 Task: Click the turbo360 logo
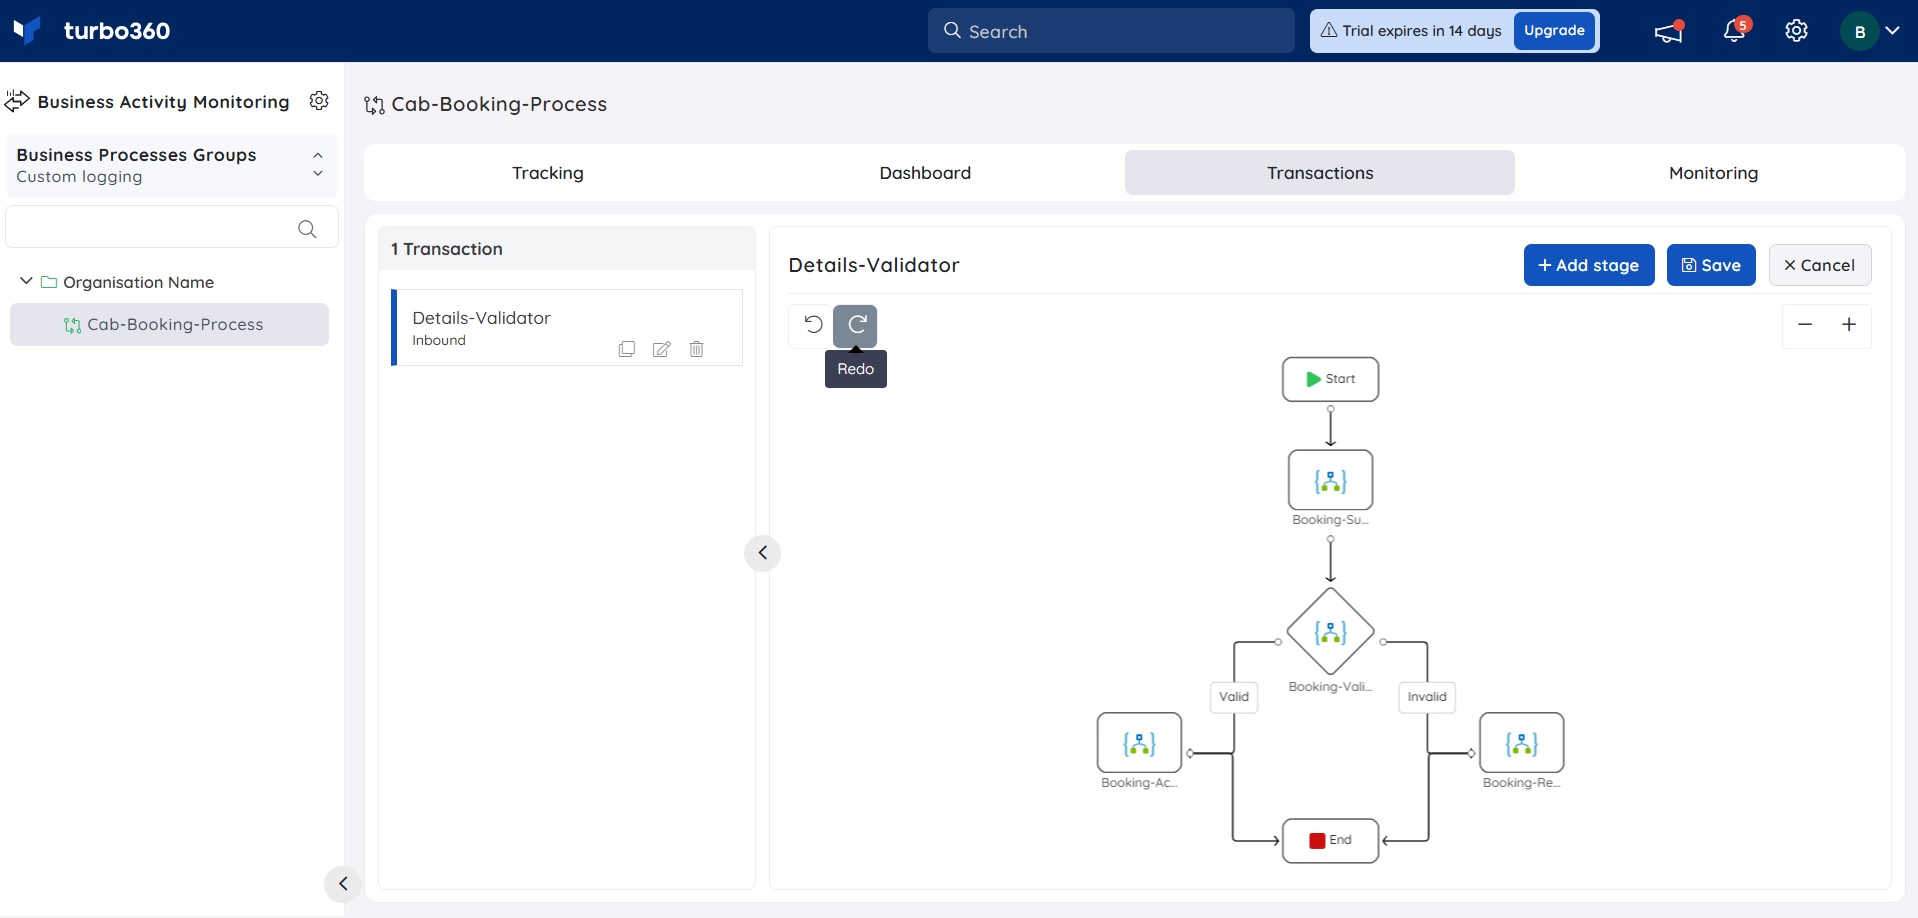pyautogui.click(x=91, y=31)
